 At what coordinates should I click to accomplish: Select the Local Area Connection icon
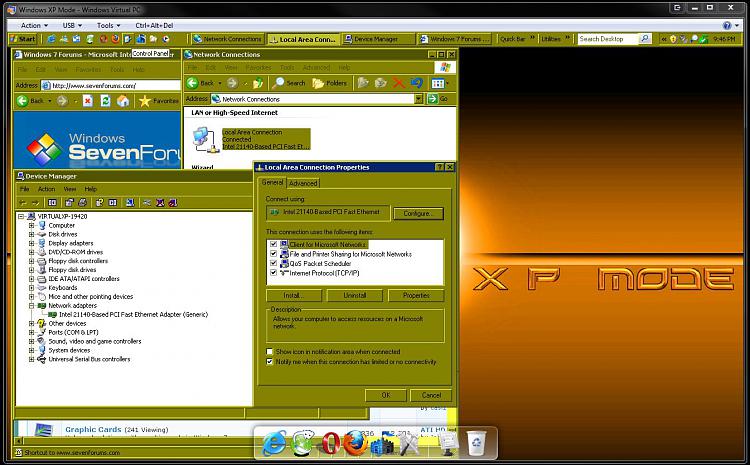[205, 140]
